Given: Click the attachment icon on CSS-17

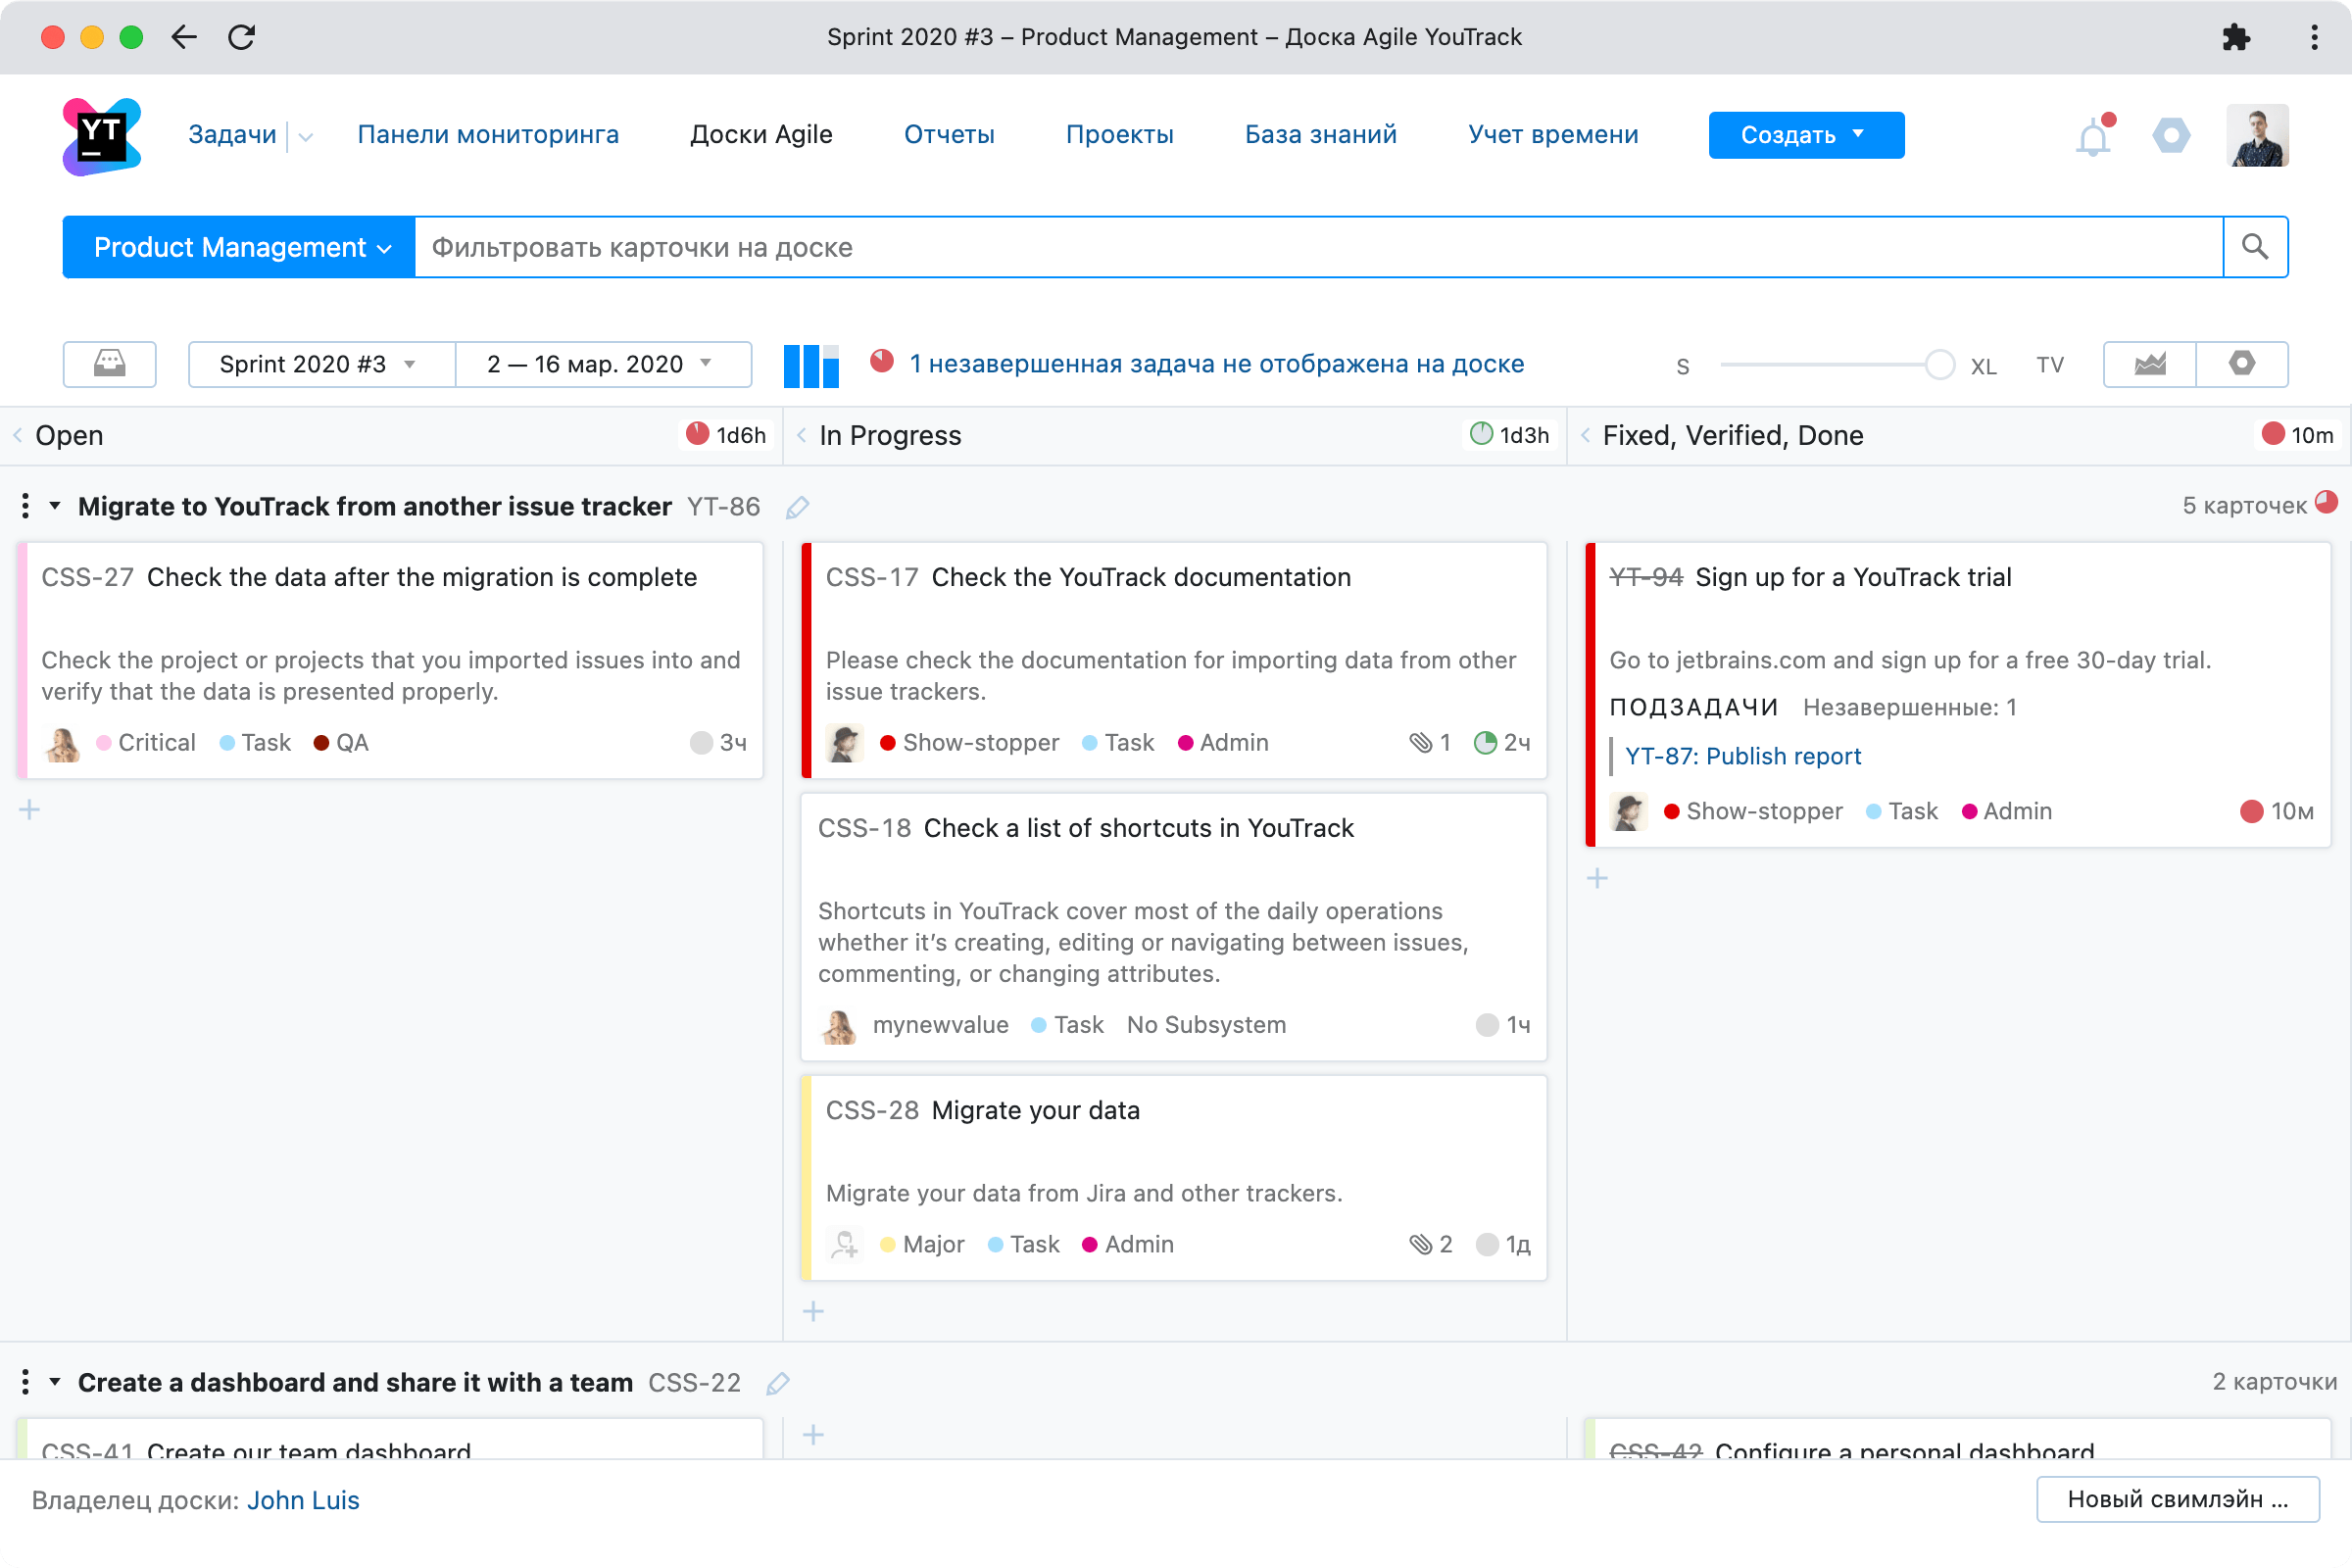Looking at the screenshot, I should [x=1421, y=743].
